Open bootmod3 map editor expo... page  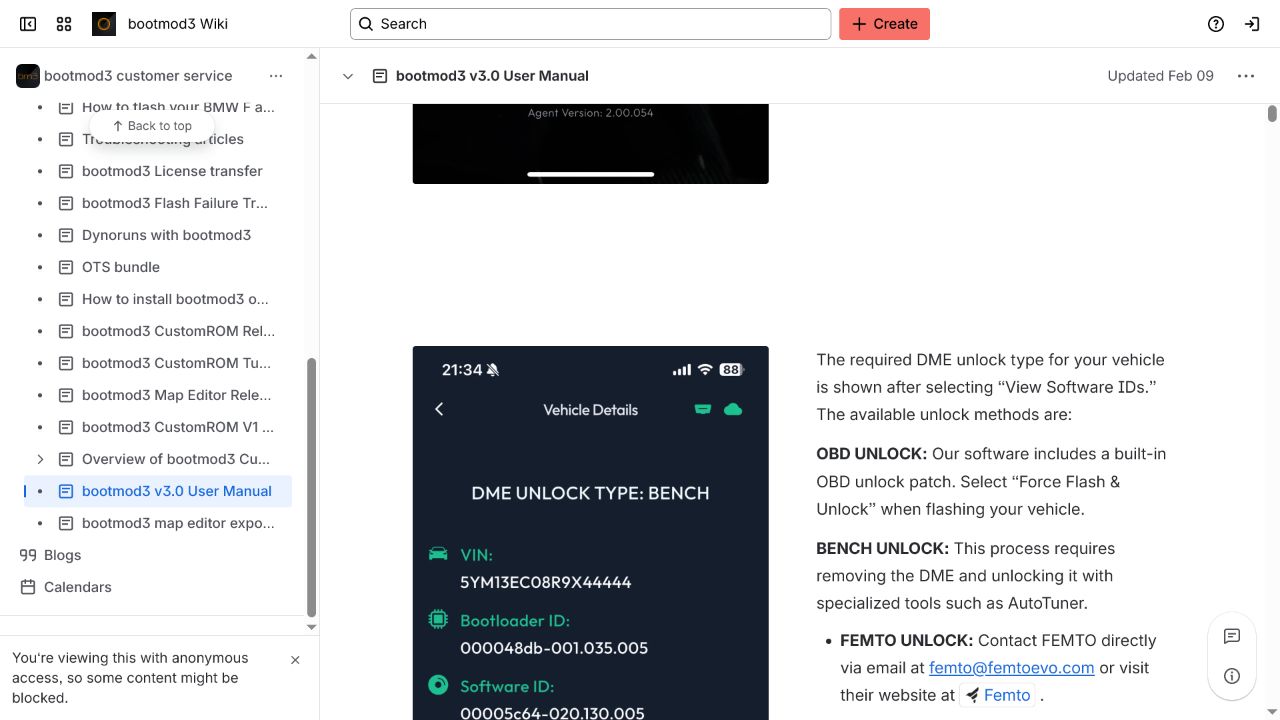(178, 523)
